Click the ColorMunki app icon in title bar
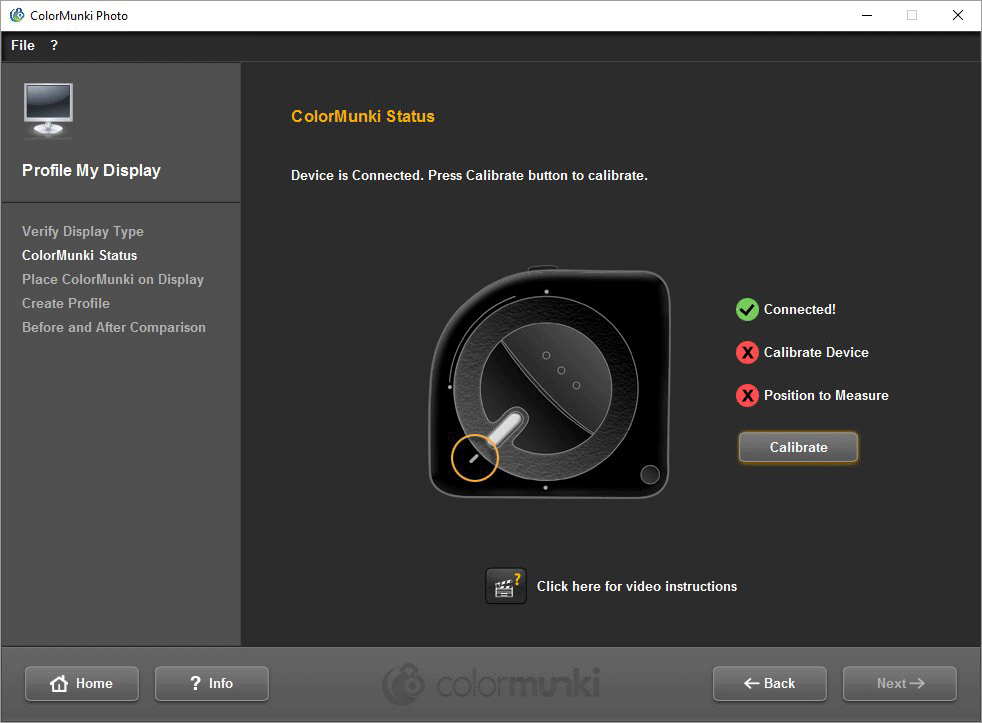 [x=16, y=15]
